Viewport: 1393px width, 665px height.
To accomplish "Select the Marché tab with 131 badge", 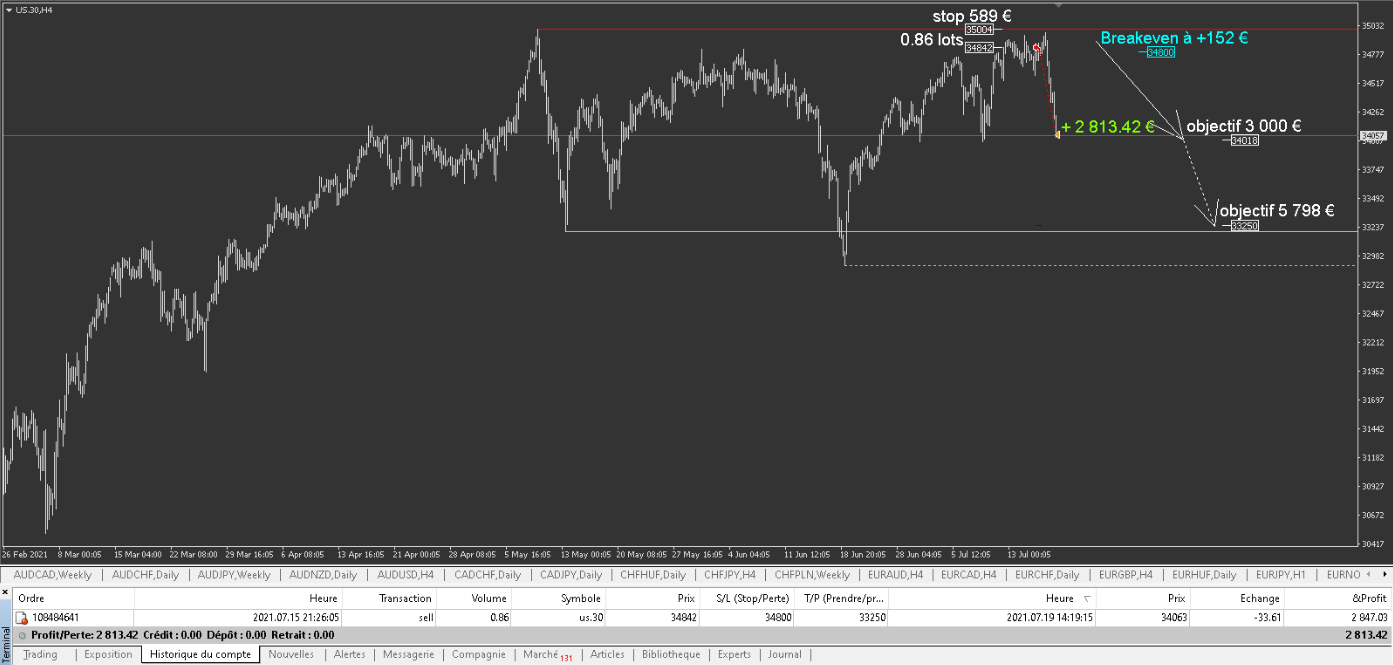I will [545, 655].
